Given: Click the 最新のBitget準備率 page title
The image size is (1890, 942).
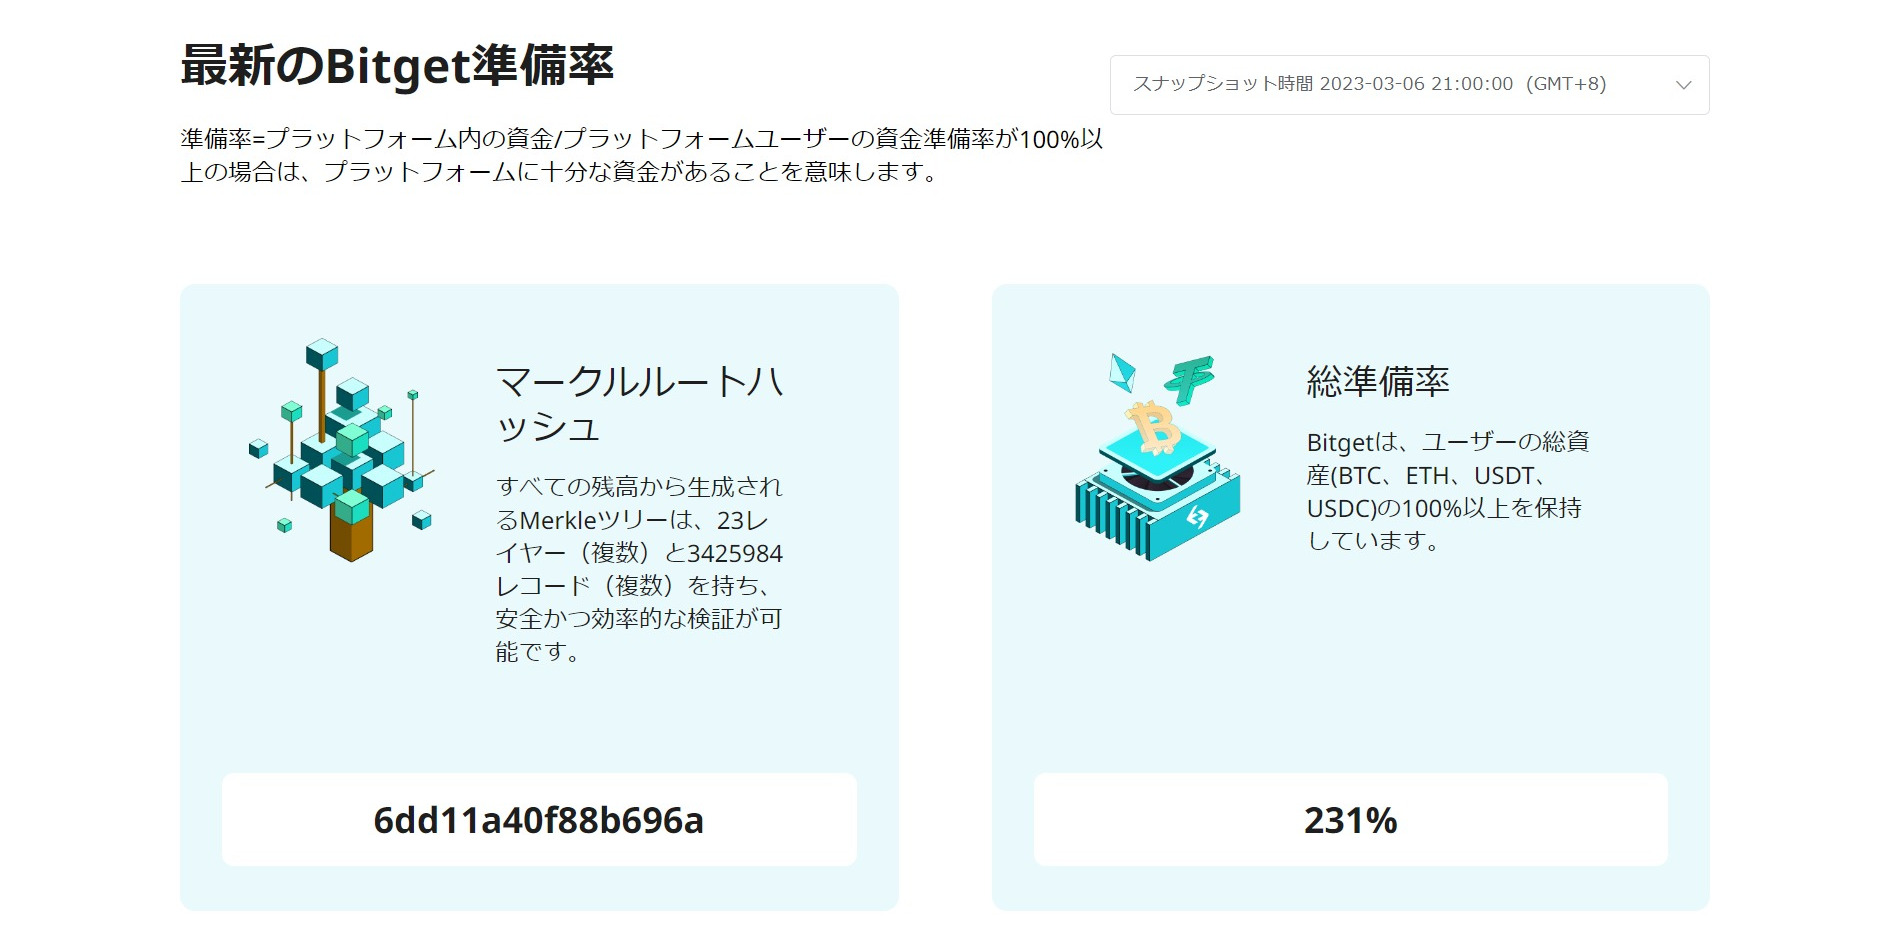Looking at the screenshot, I should (x=397, y=66).
